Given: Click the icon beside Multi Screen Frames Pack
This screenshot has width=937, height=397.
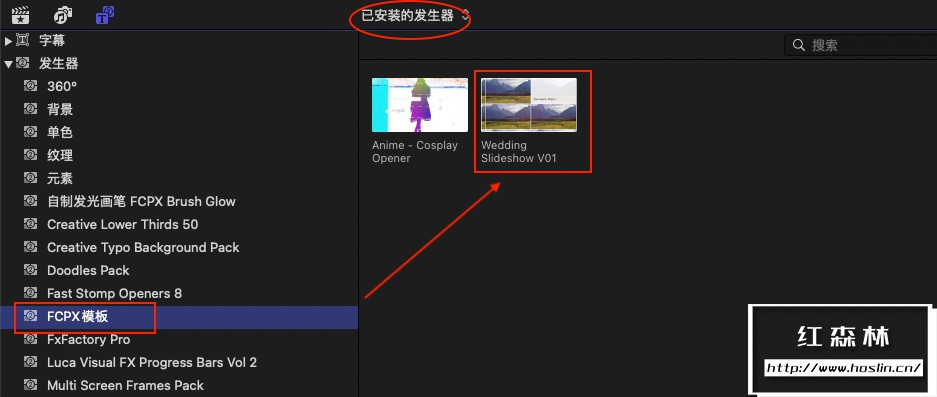Looking at the screenshot, I should pyautogui.click(x=30, y=385).
